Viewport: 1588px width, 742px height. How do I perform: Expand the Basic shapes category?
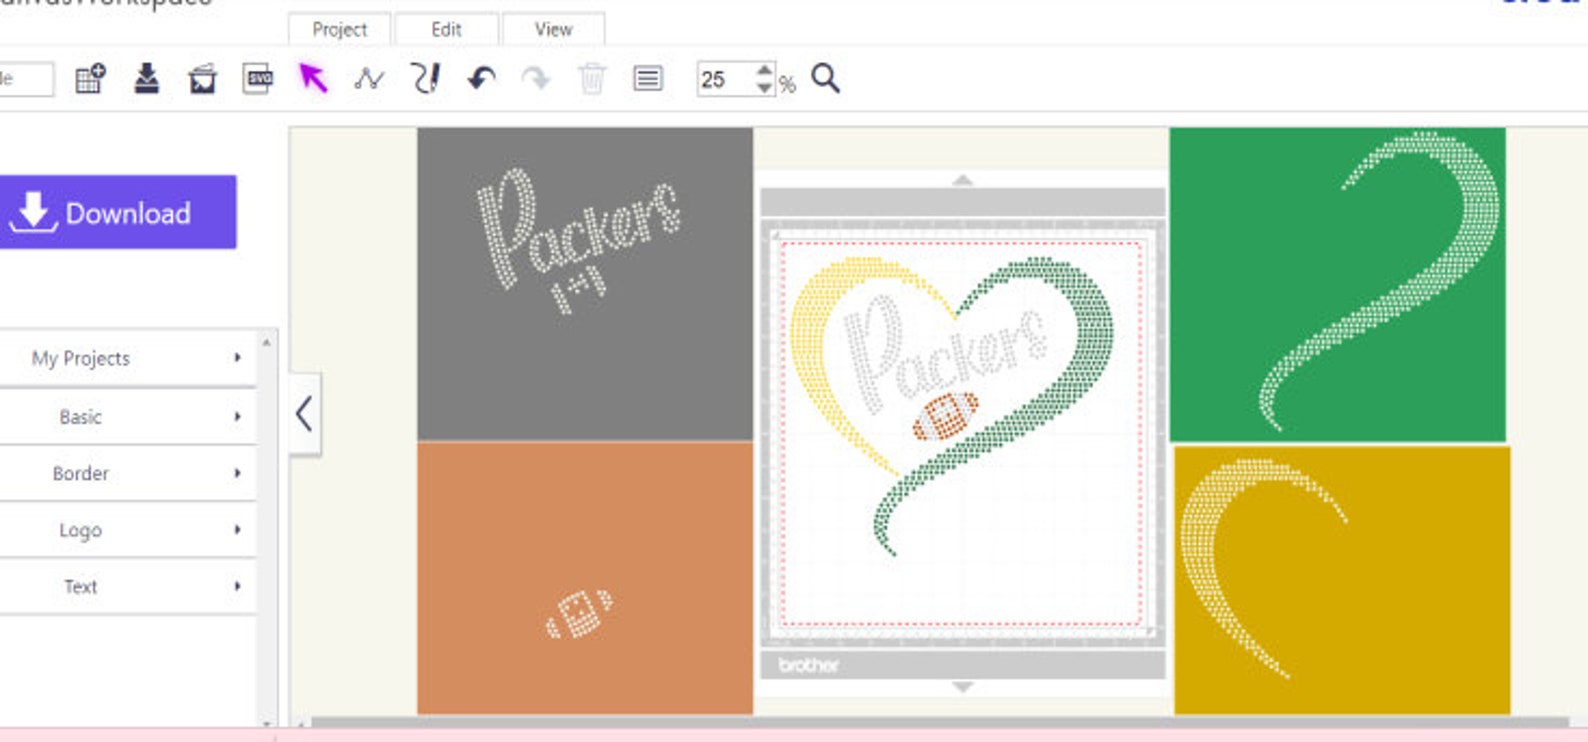[x=128, y=417]
